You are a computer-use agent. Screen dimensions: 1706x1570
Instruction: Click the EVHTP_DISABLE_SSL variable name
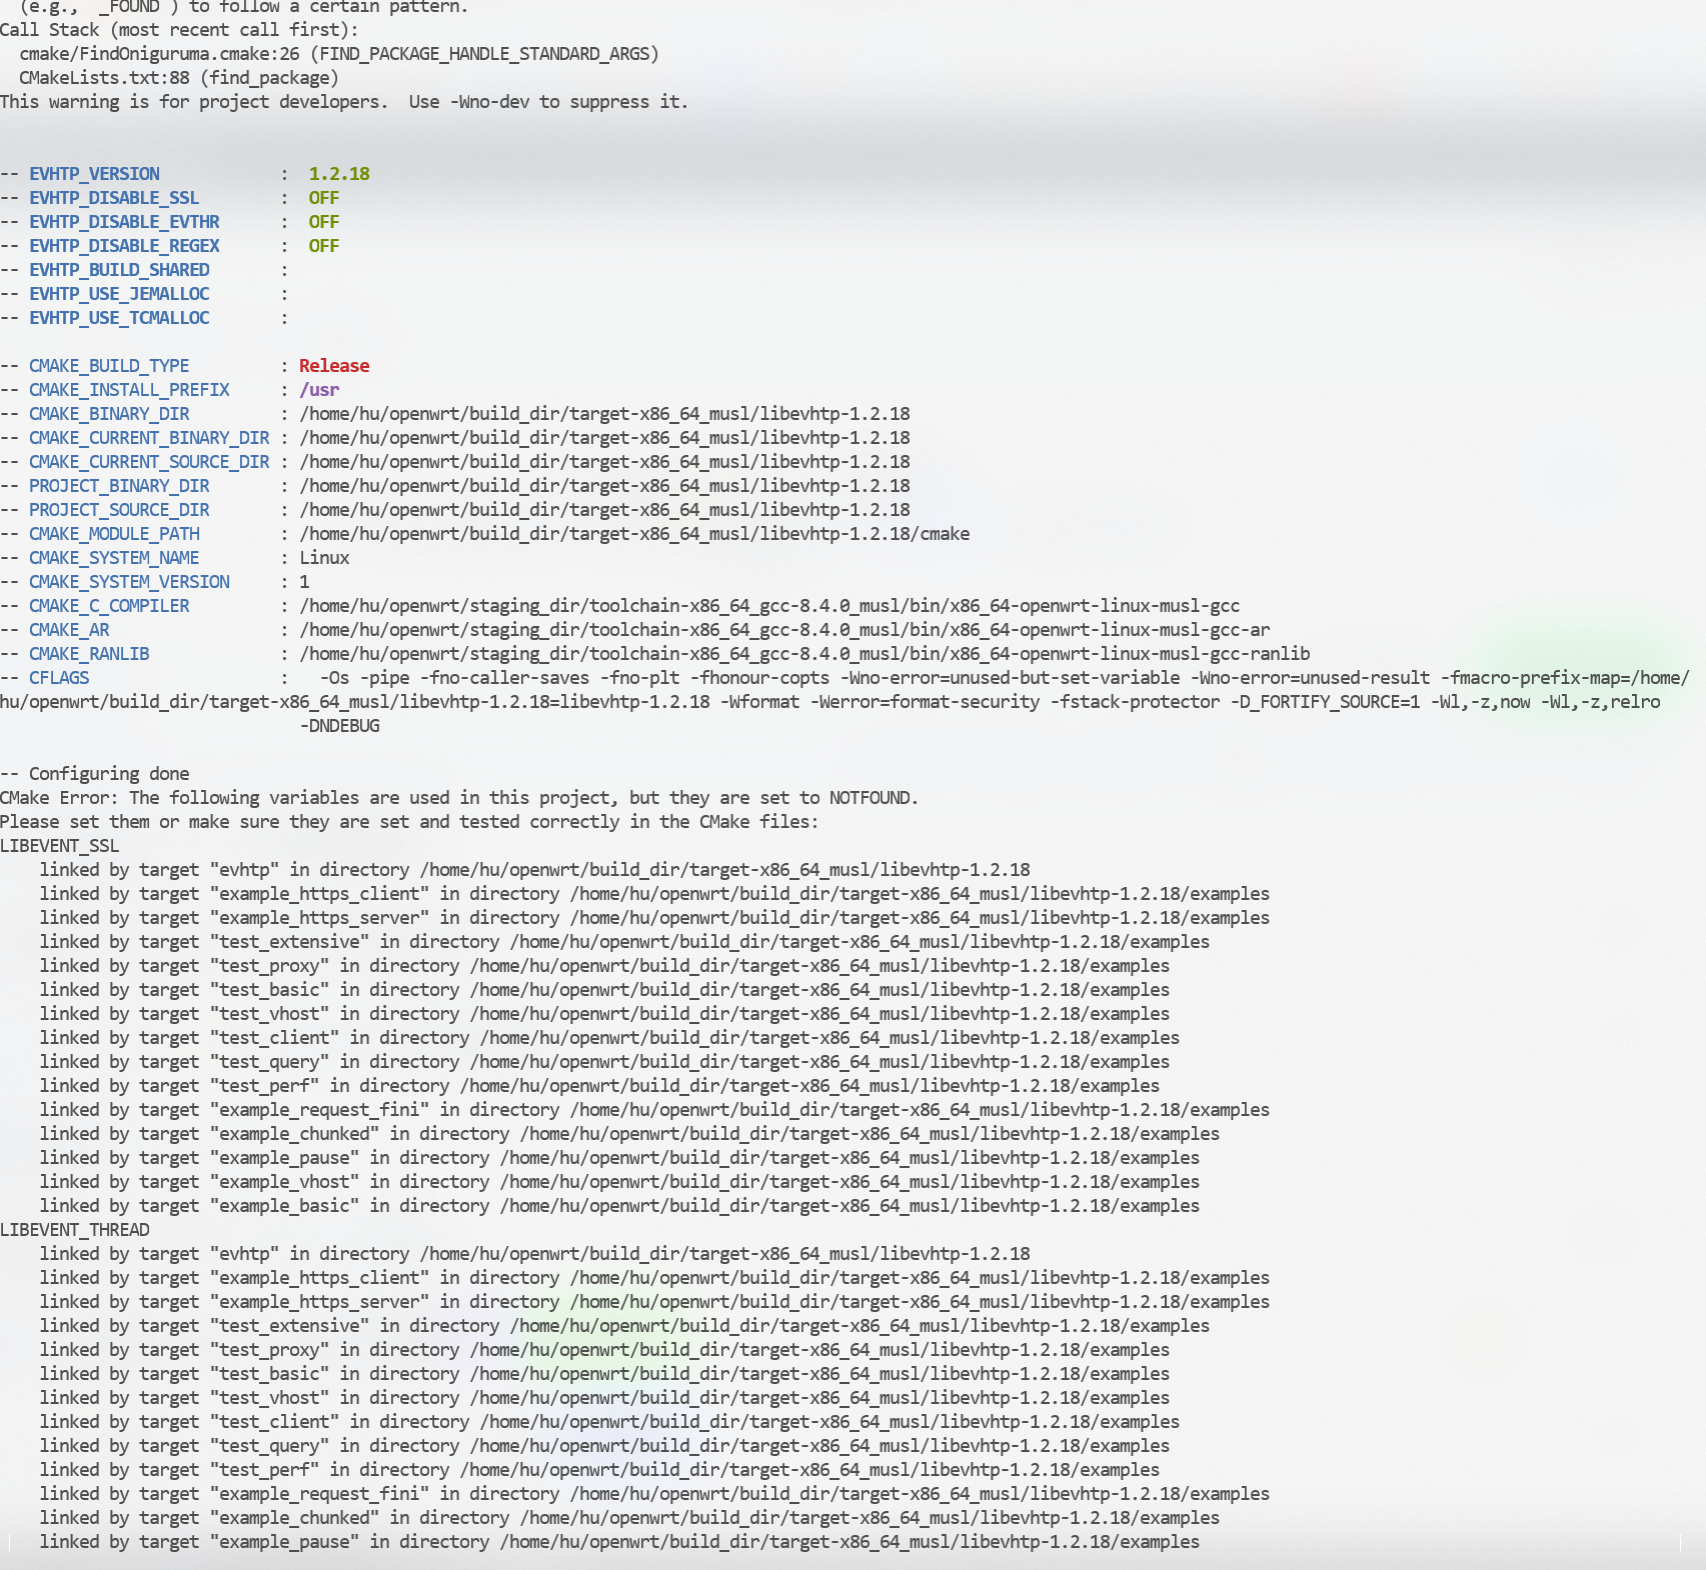(114, 198)
